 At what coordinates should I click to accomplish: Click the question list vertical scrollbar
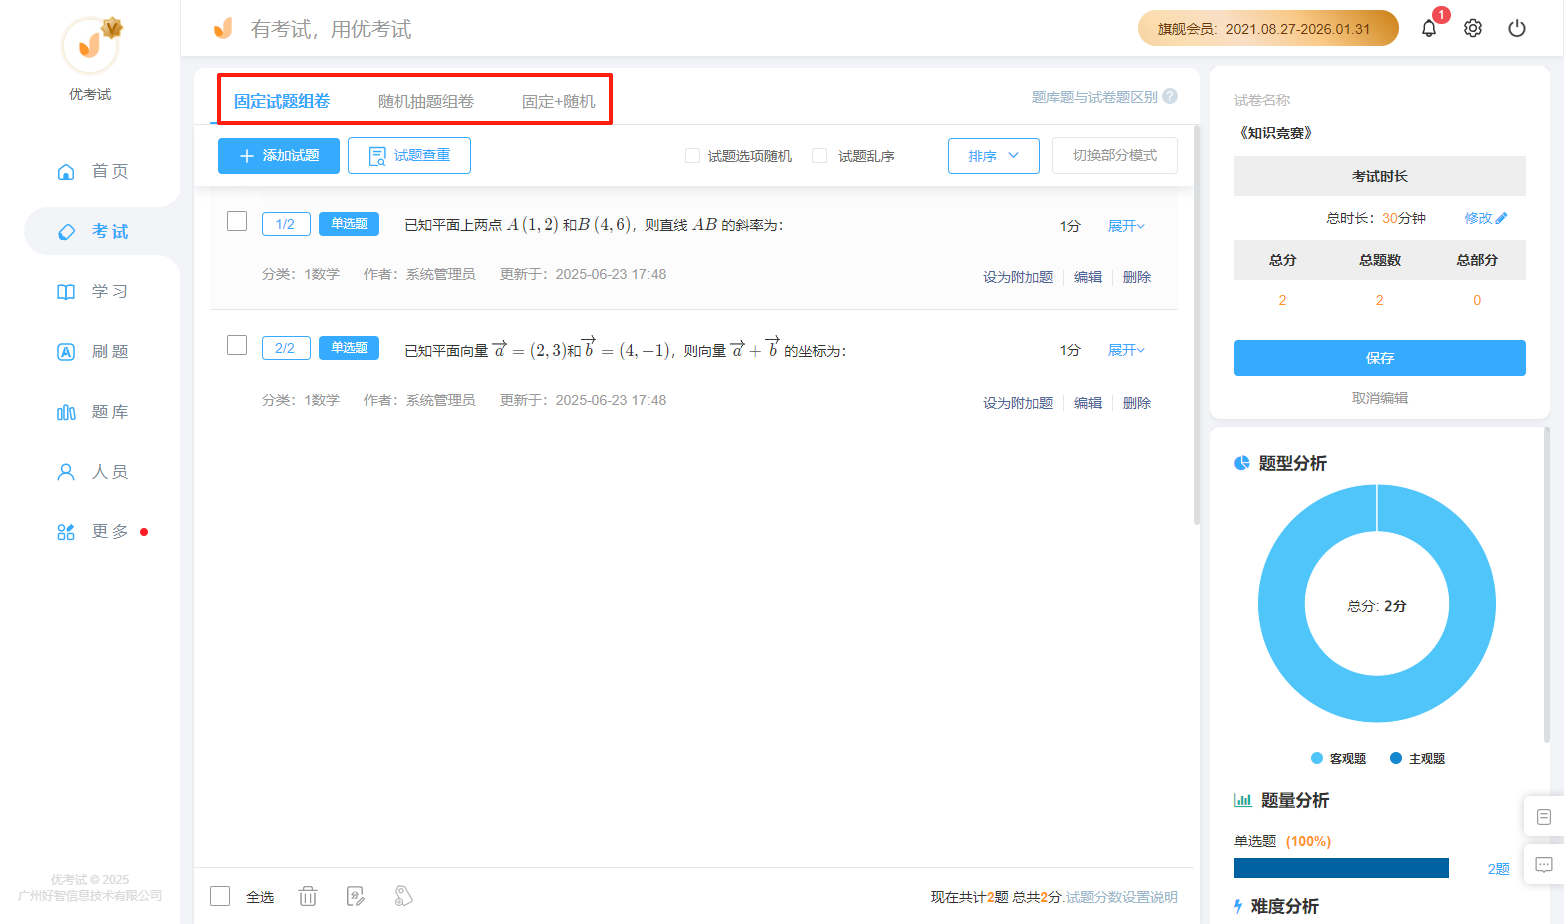coord(1197,325)
